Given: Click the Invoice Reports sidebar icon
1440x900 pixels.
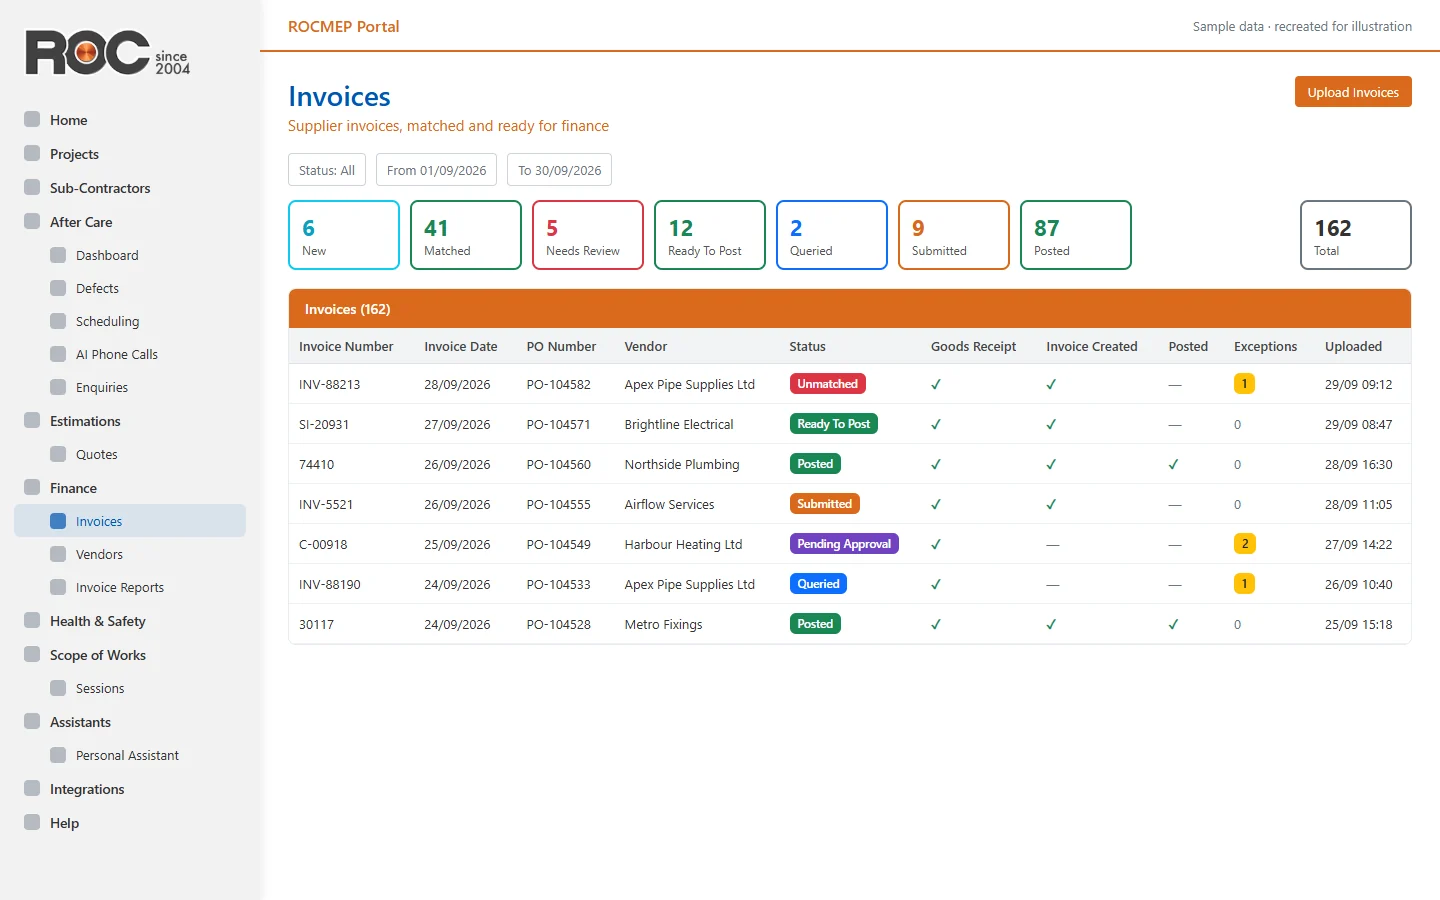Looking at the screenshot, I should [58, 587].
